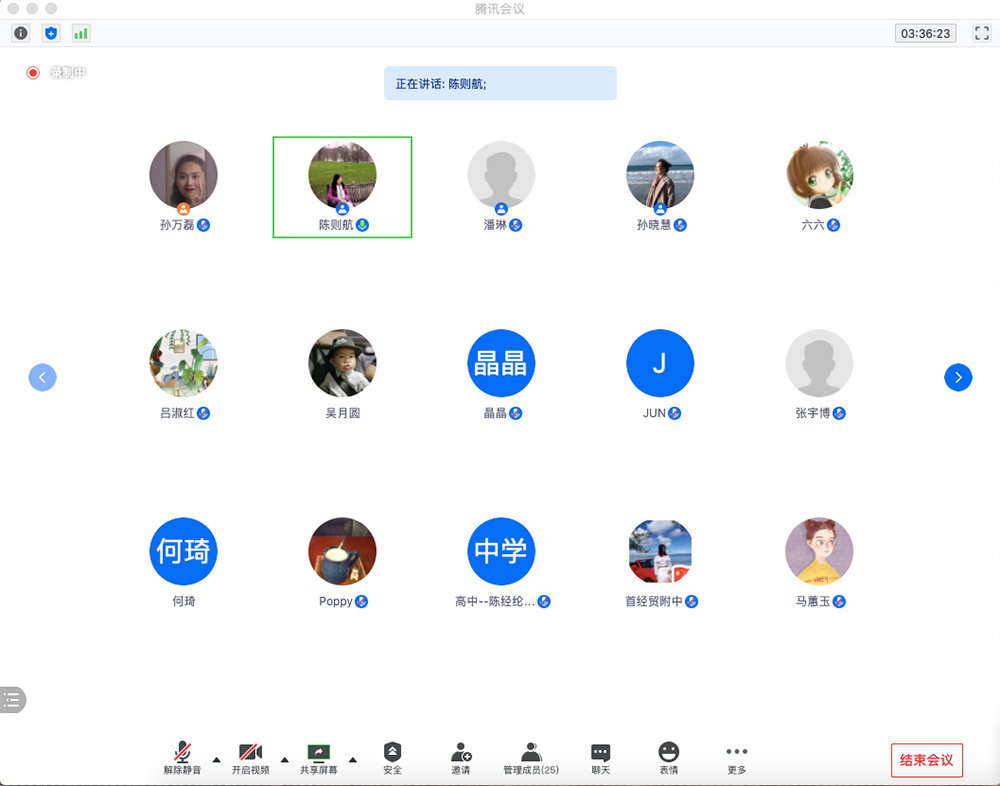Select 陈则航's participant video tile
Screen dimensions: 1000x786
(x=342, y=187)
